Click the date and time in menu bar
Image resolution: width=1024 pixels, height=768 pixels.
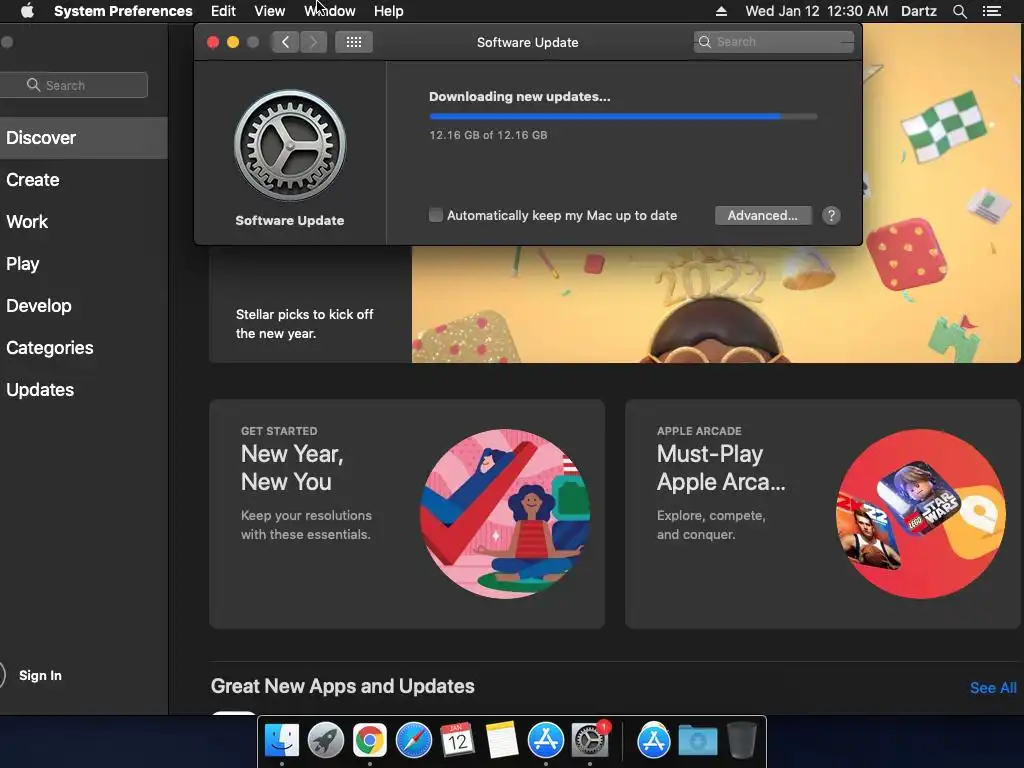pyautogui.click(x=816, y=11)
